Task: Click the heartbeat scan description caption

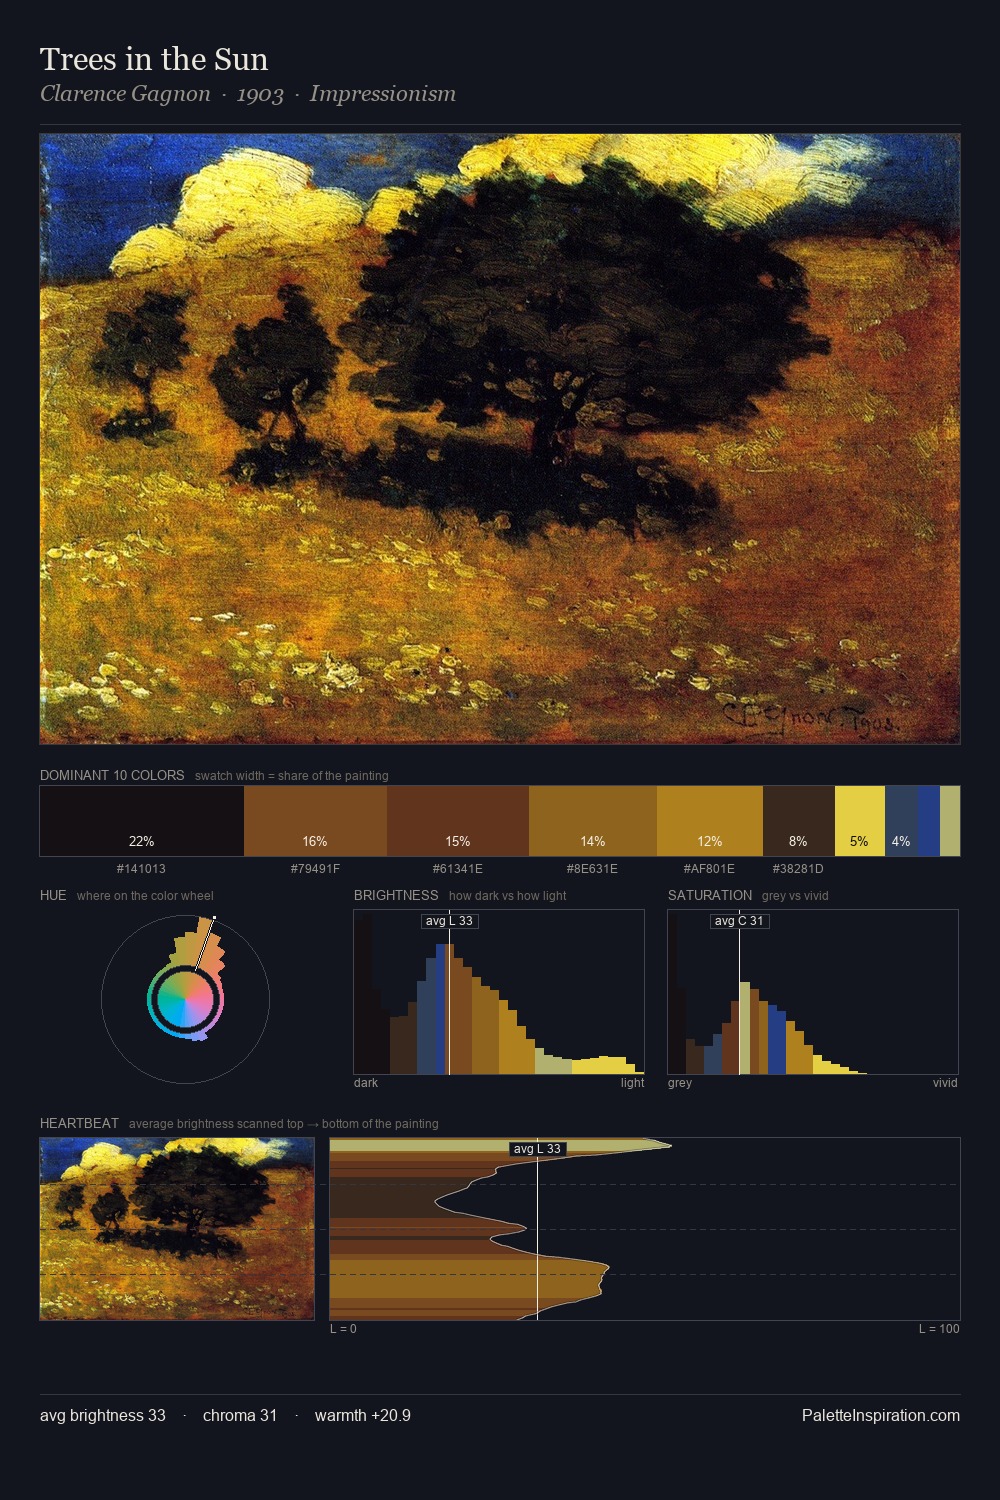Action: (284, 1124)
